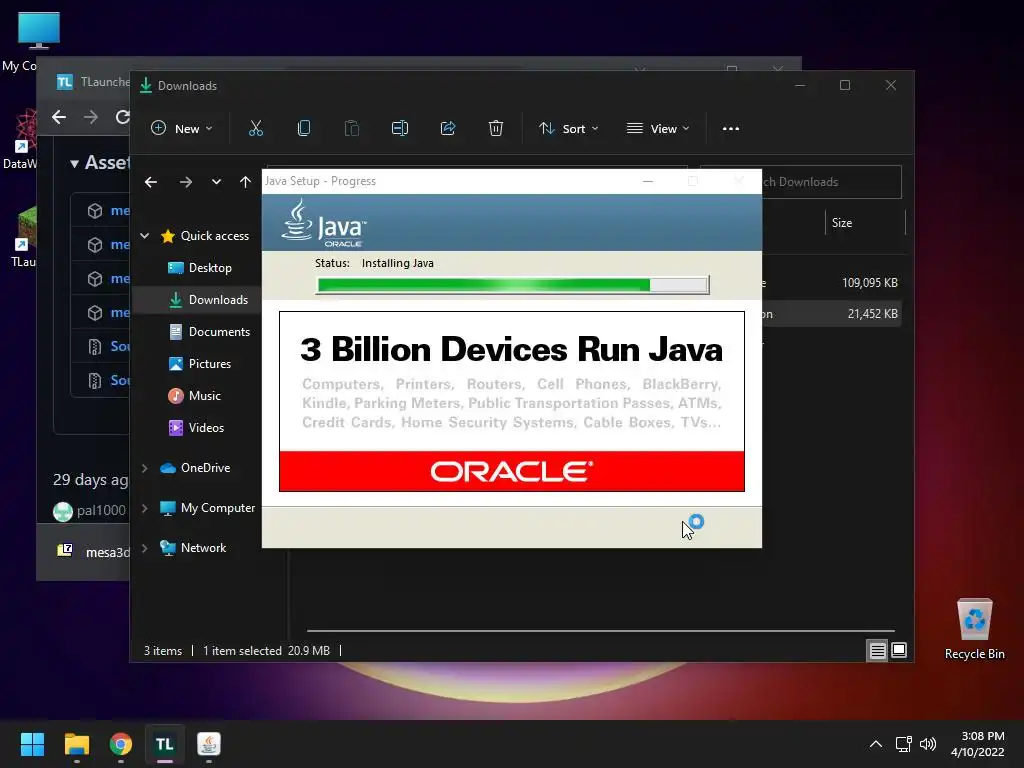Screen dimensions: 1024x768
Task: Click the Cut icon in the Downloads toolbar
Action: click(x=255, y=129)
